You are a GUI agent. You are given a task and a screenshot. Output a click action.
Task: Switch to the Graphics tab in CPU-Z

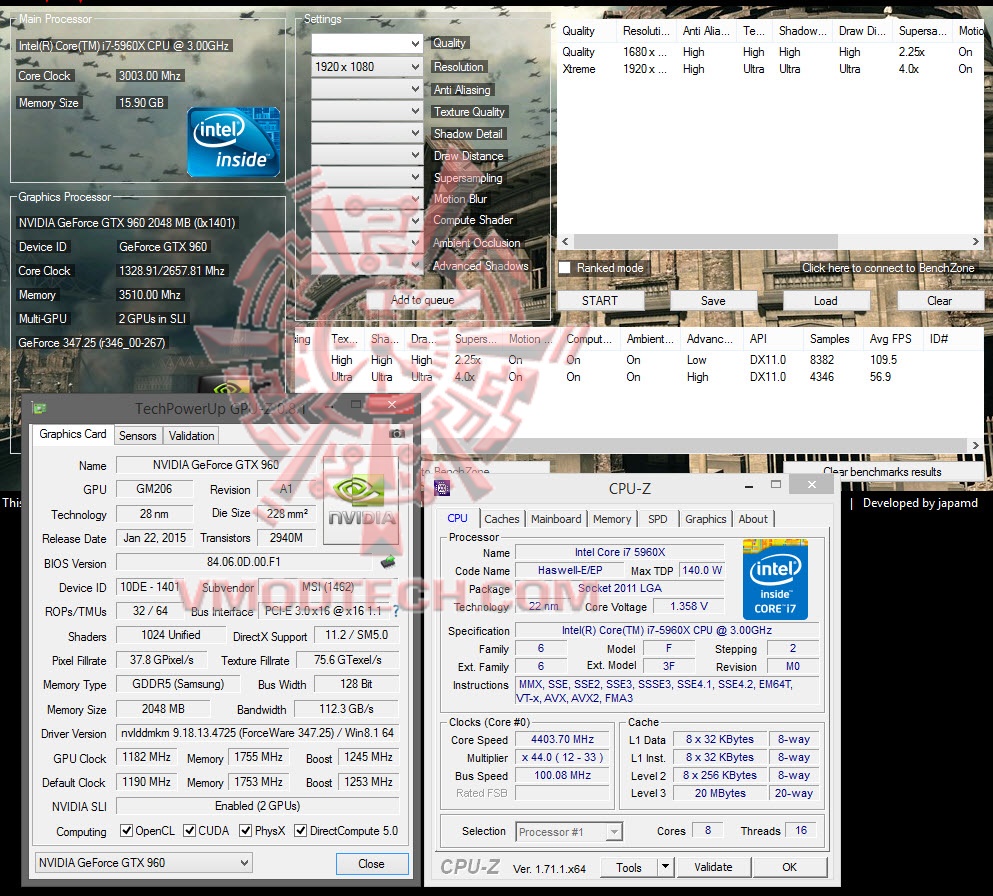coord(705,519)
